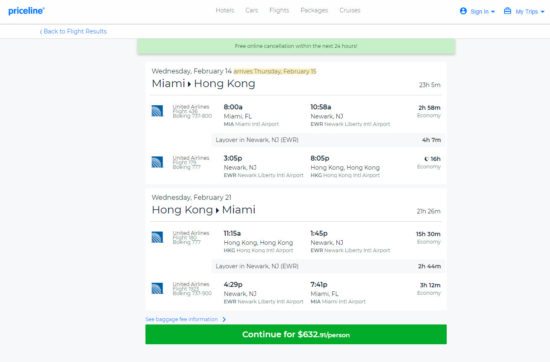
Task: Click '23h 5m' total duration
Action: click(430, 85)
